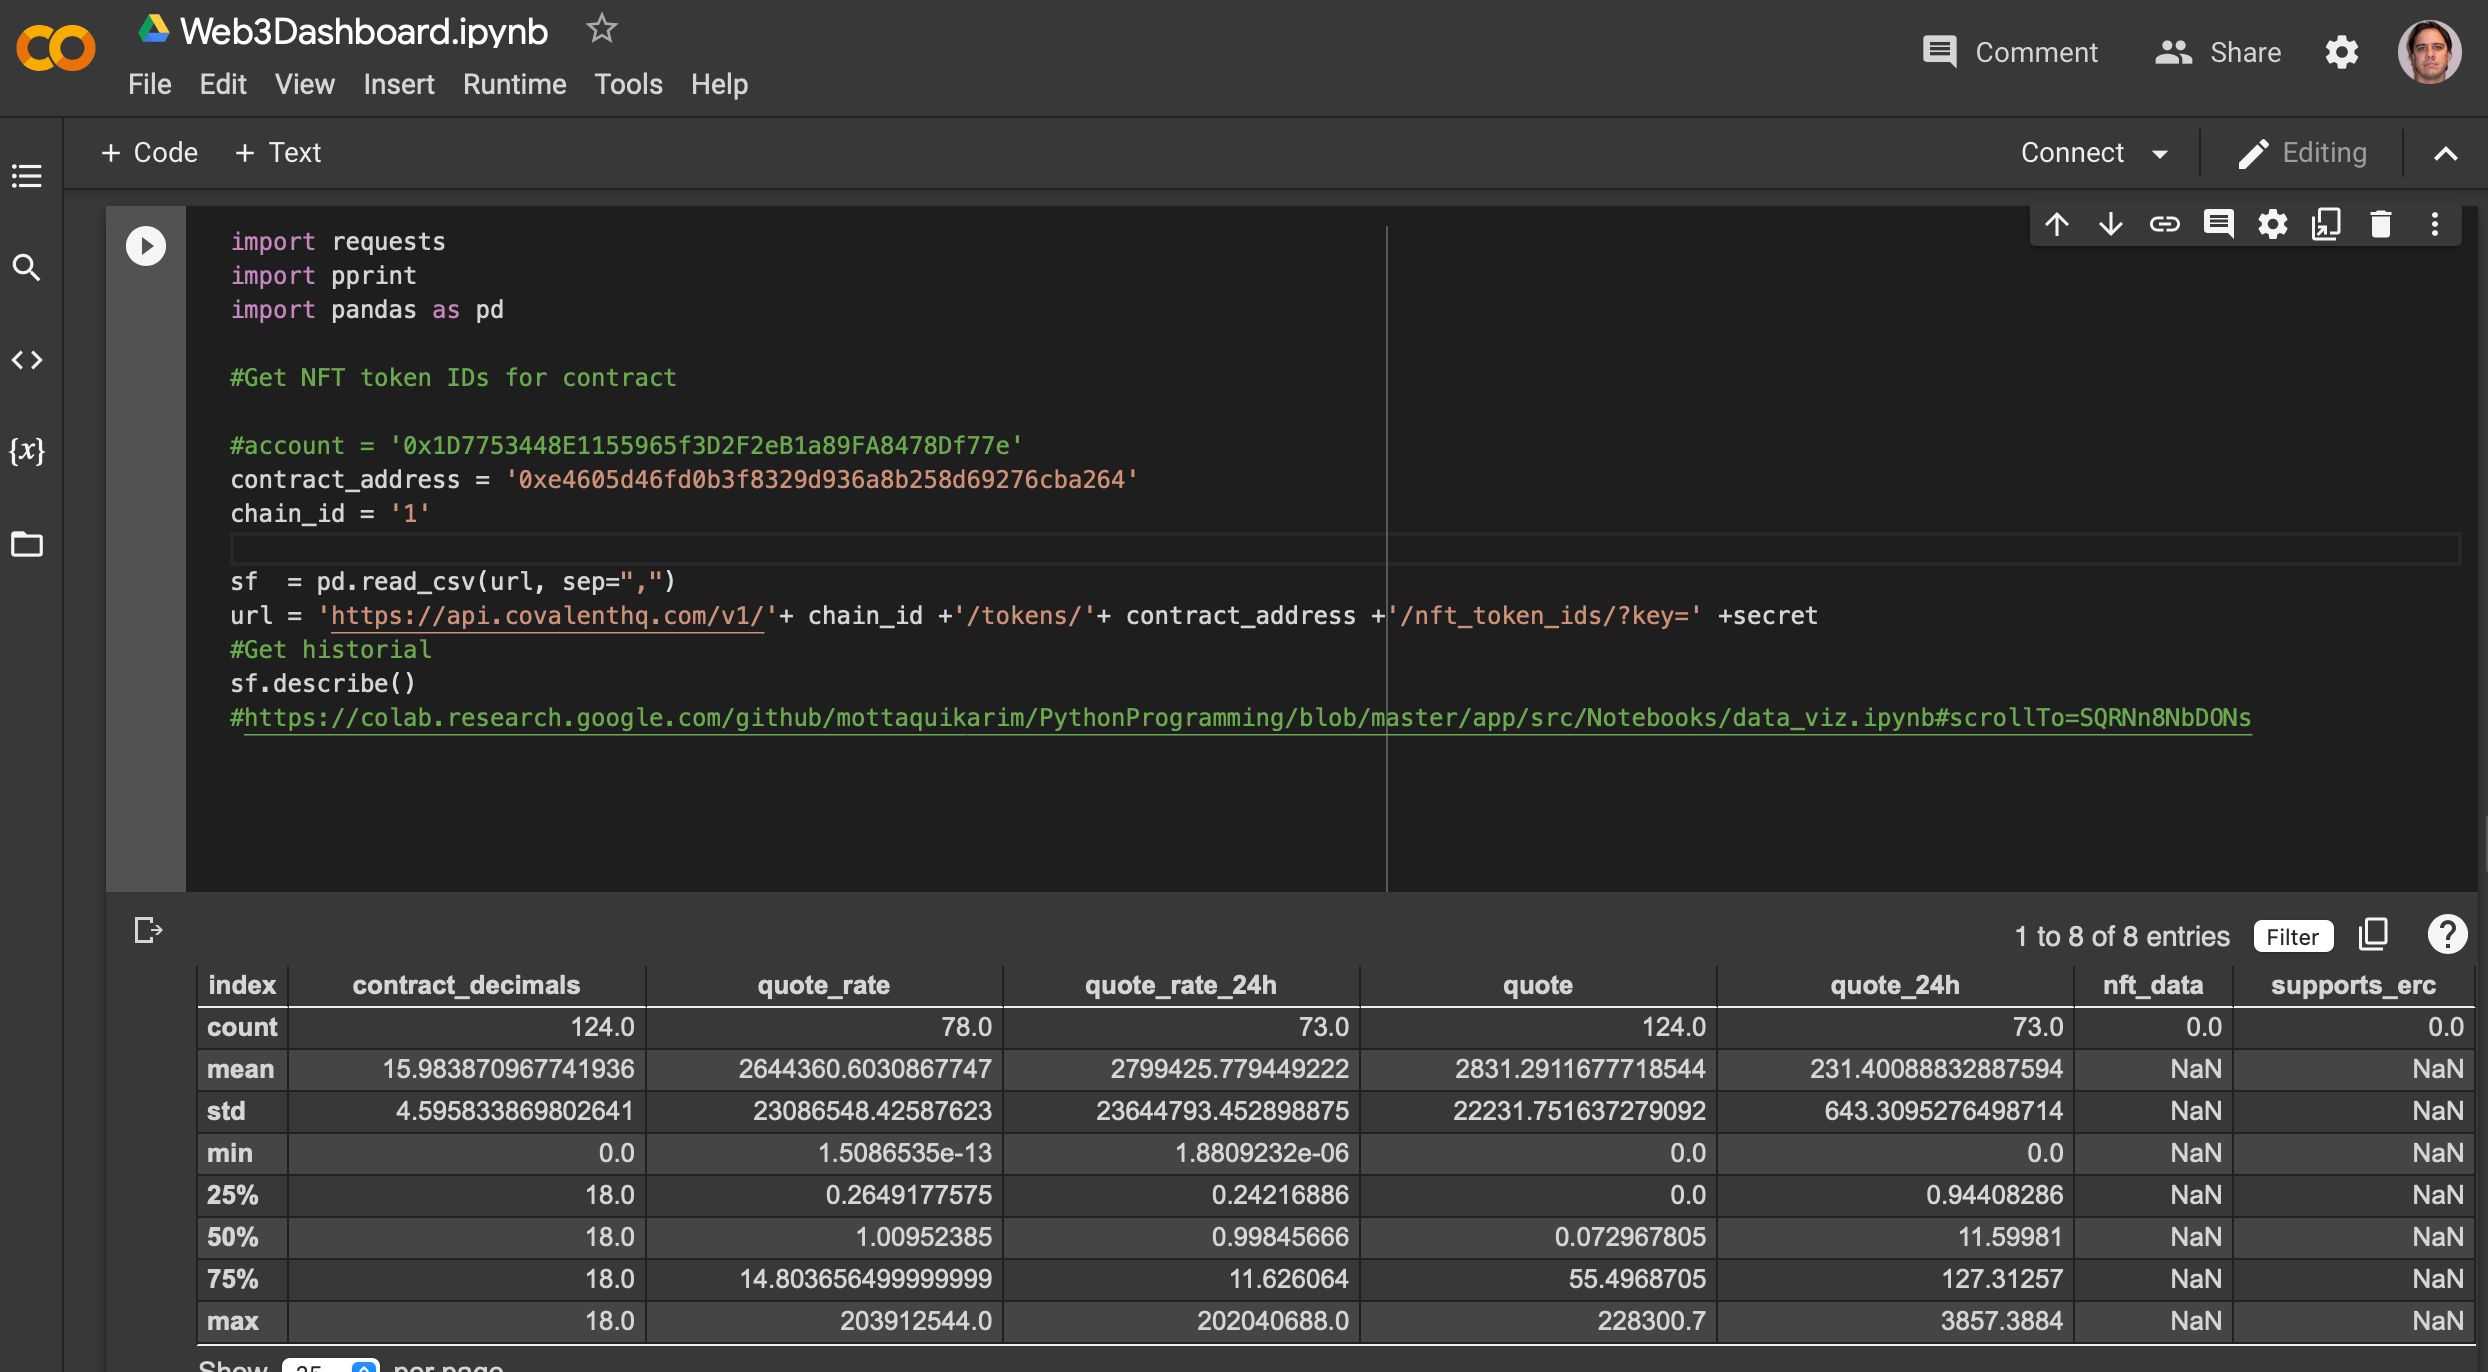Open the find and replace panel

(x=27, y=267)
